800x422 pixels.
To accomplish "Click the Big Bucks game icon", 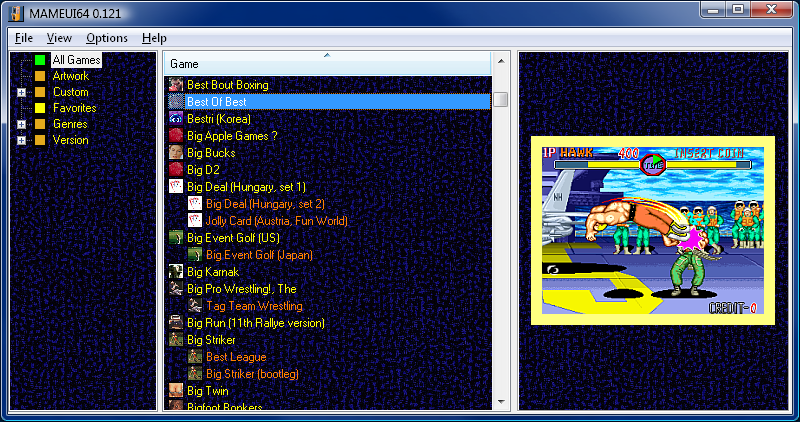I will [x=176, y=153].
